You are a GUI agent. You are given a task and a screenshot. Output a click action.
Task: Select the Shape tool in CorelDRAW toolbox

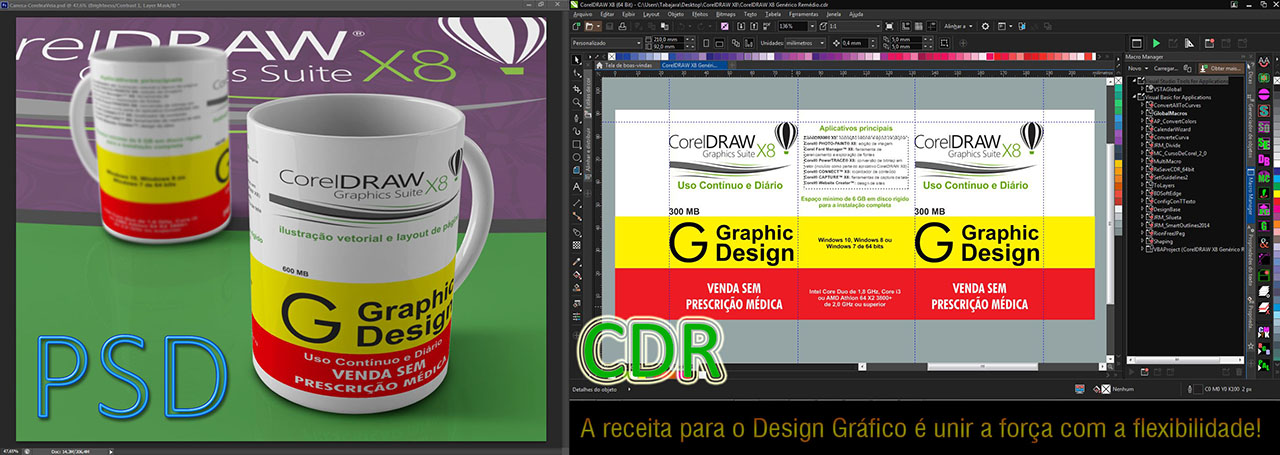[x=576, y=73]
